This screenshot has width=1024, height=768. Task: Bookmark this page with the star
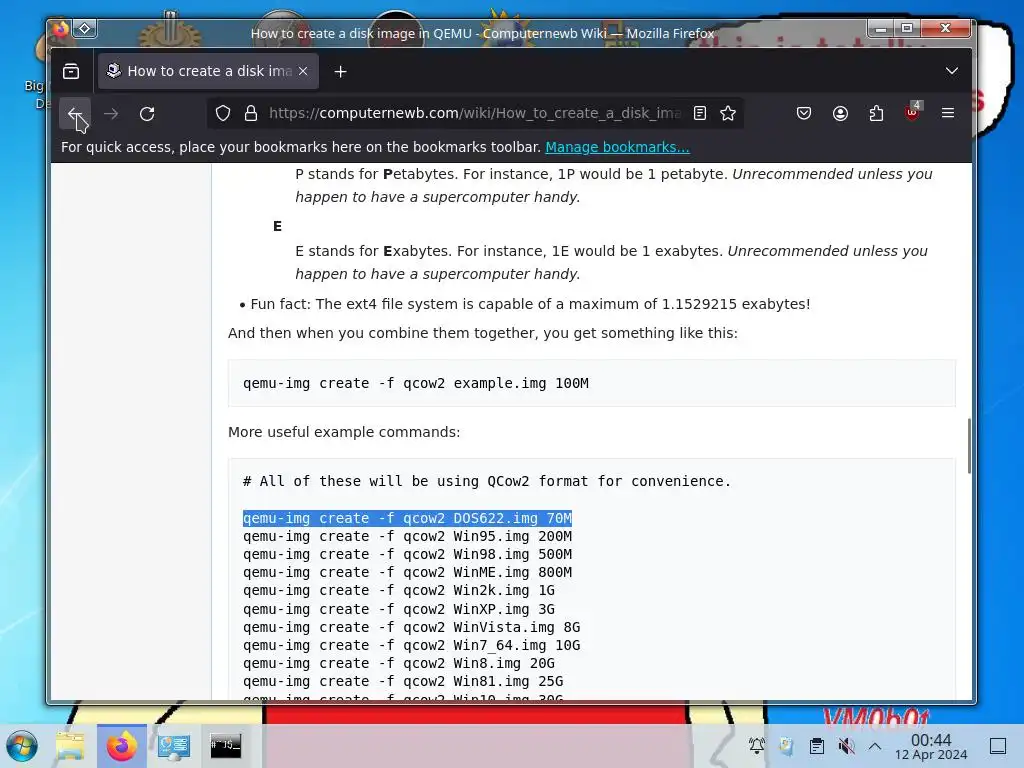(x=728, y=114)
